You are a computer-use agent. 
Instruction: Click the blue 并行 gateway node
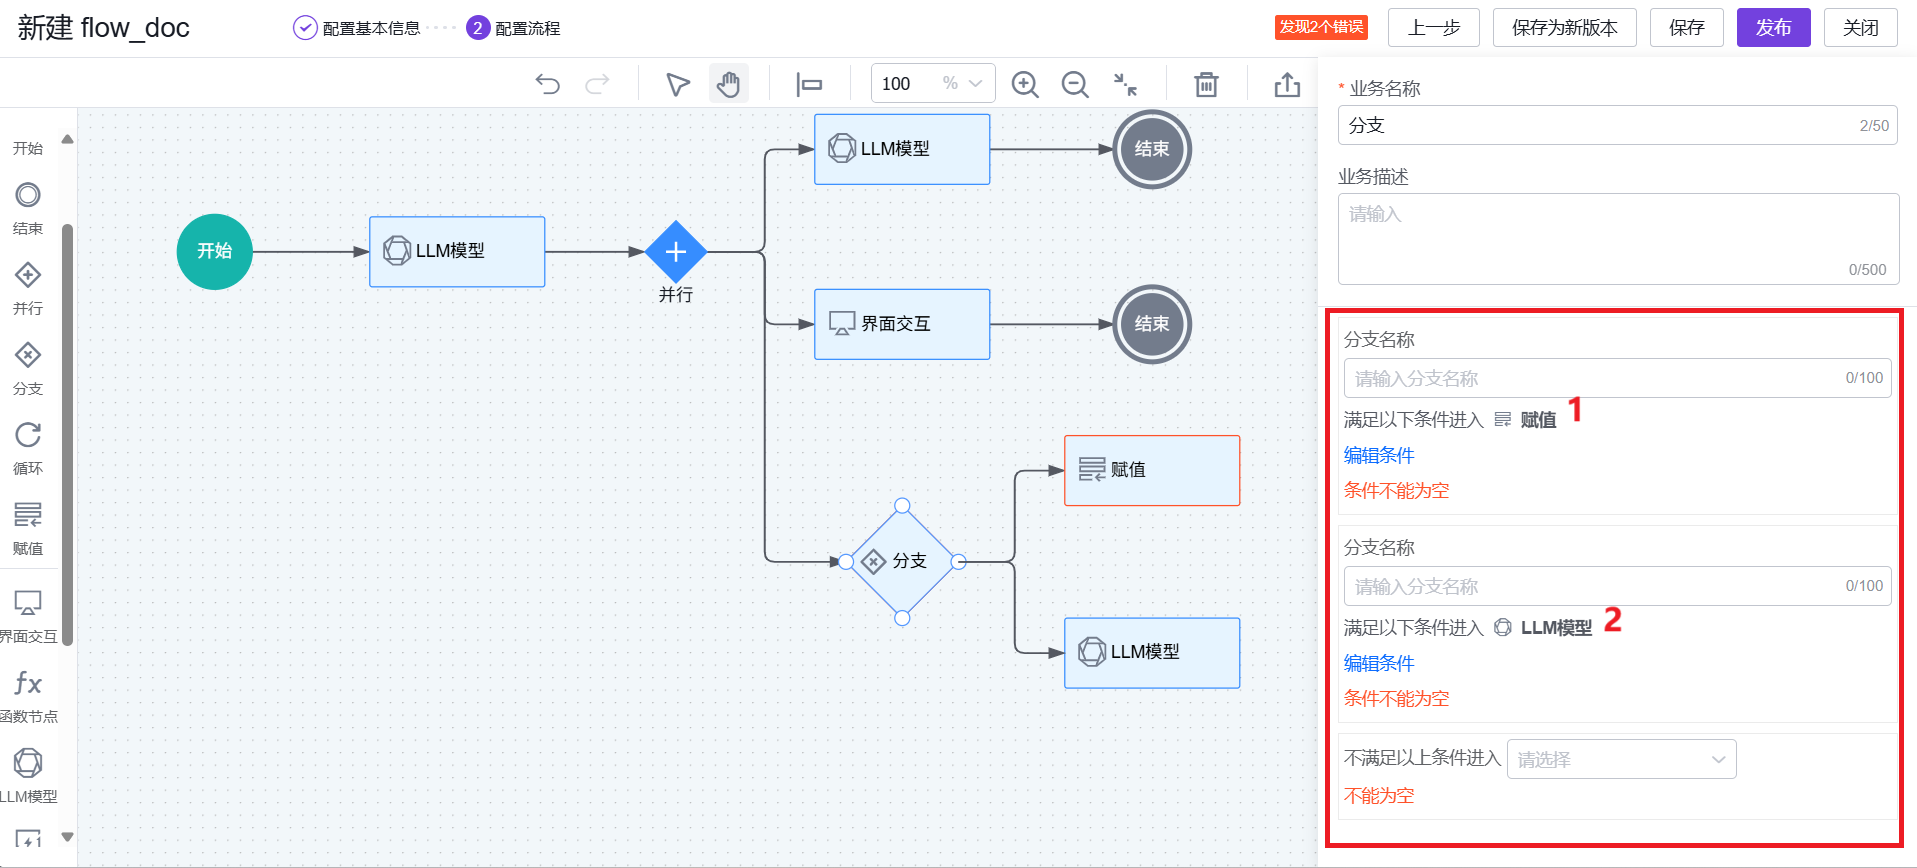(x=676, y=252)
